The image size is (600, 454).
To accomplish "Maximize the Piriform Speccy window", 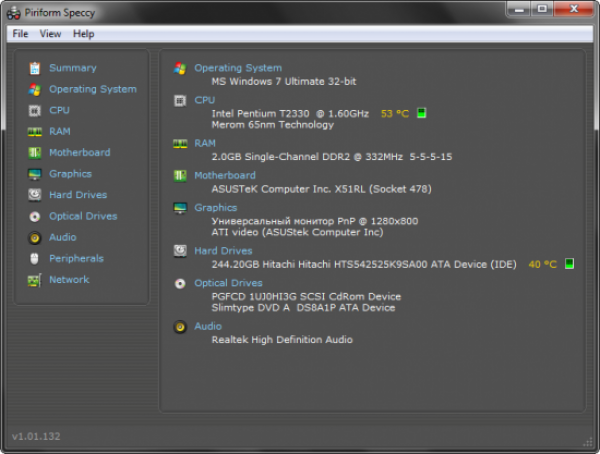I will pyautogui.click(x=542, y=9).
